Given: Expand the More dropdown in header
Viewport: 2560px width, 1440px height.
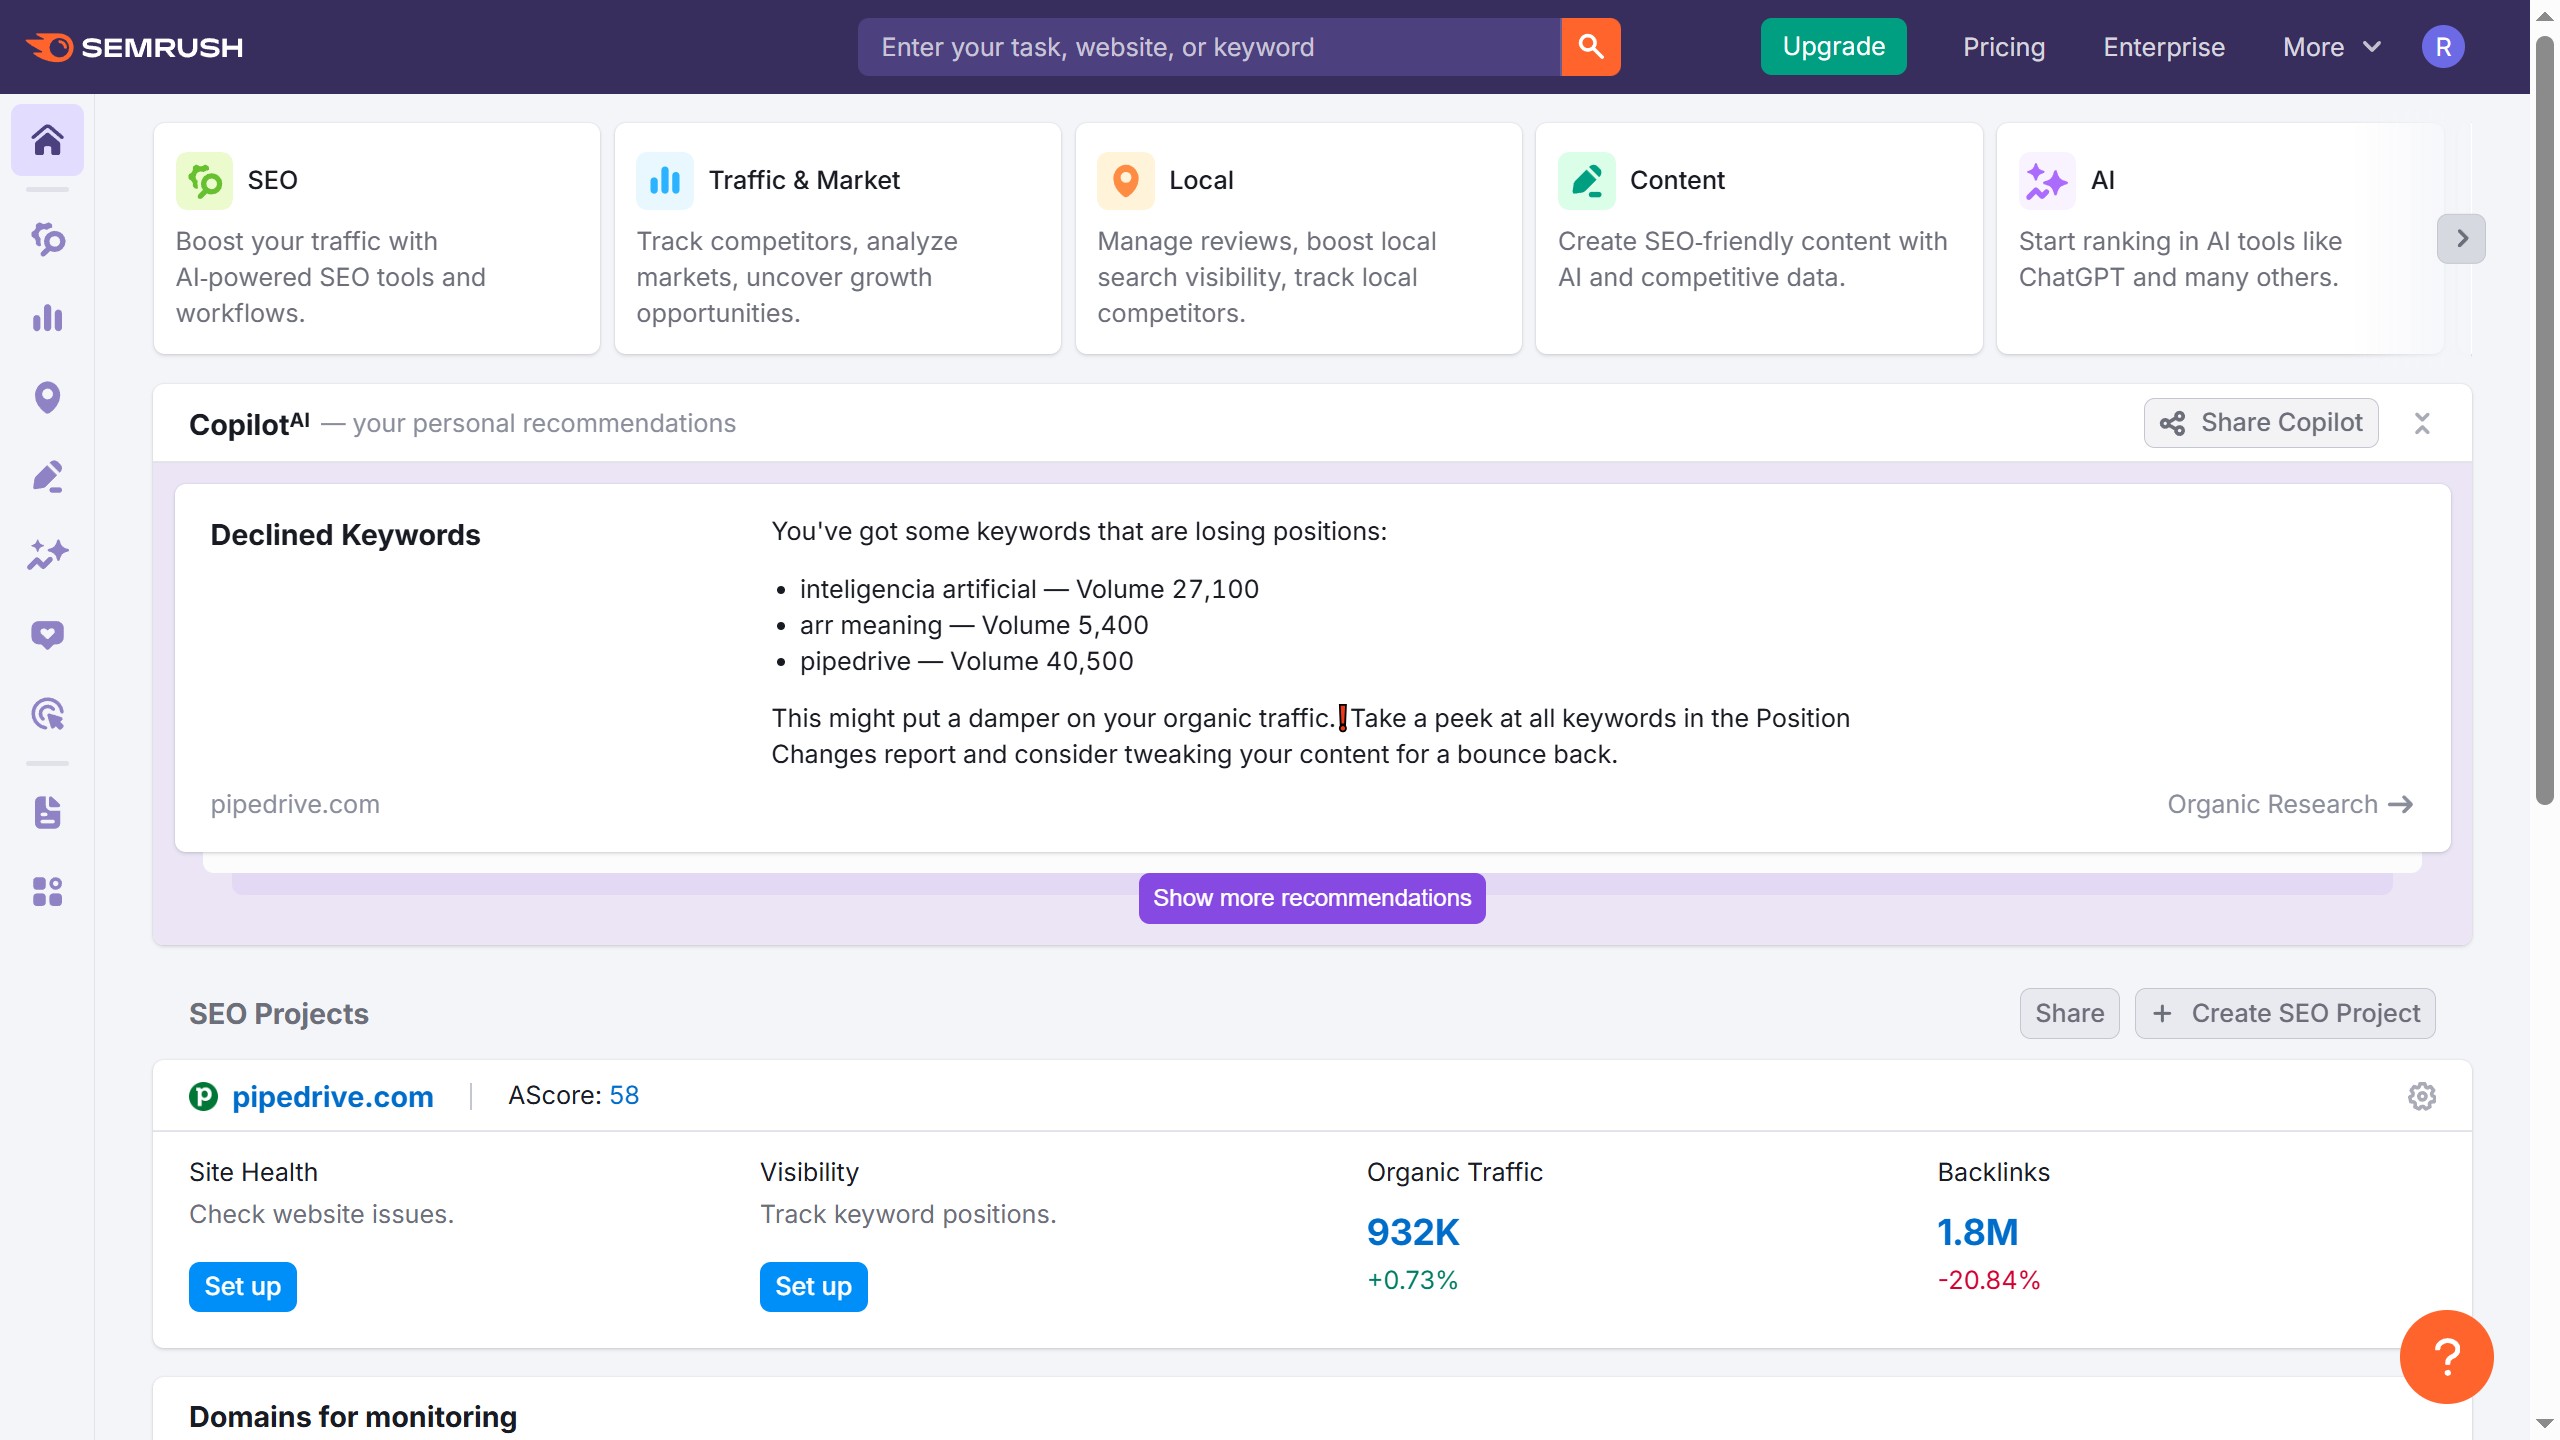Looking at the screenshot, I should [2332, 47].
